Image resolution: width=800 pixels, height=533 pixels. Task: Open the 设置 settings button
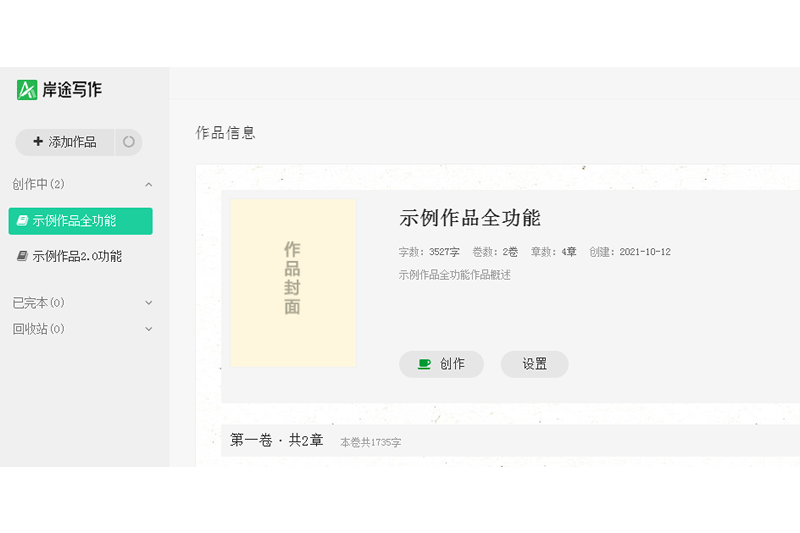[x=535, y=364]
